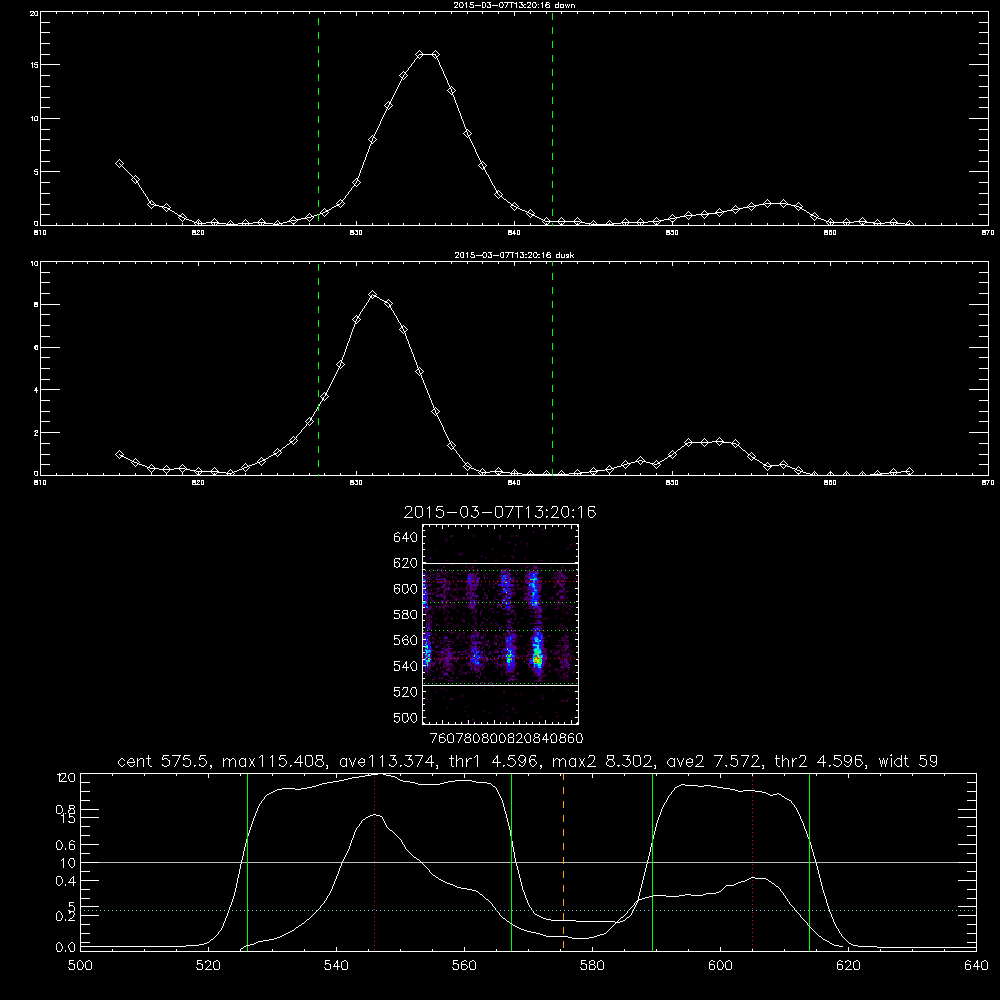Click the x-axis label '520' on the bottom plot
Viewport: 1000px width, 1000px height.
click(x=208, y=966)
